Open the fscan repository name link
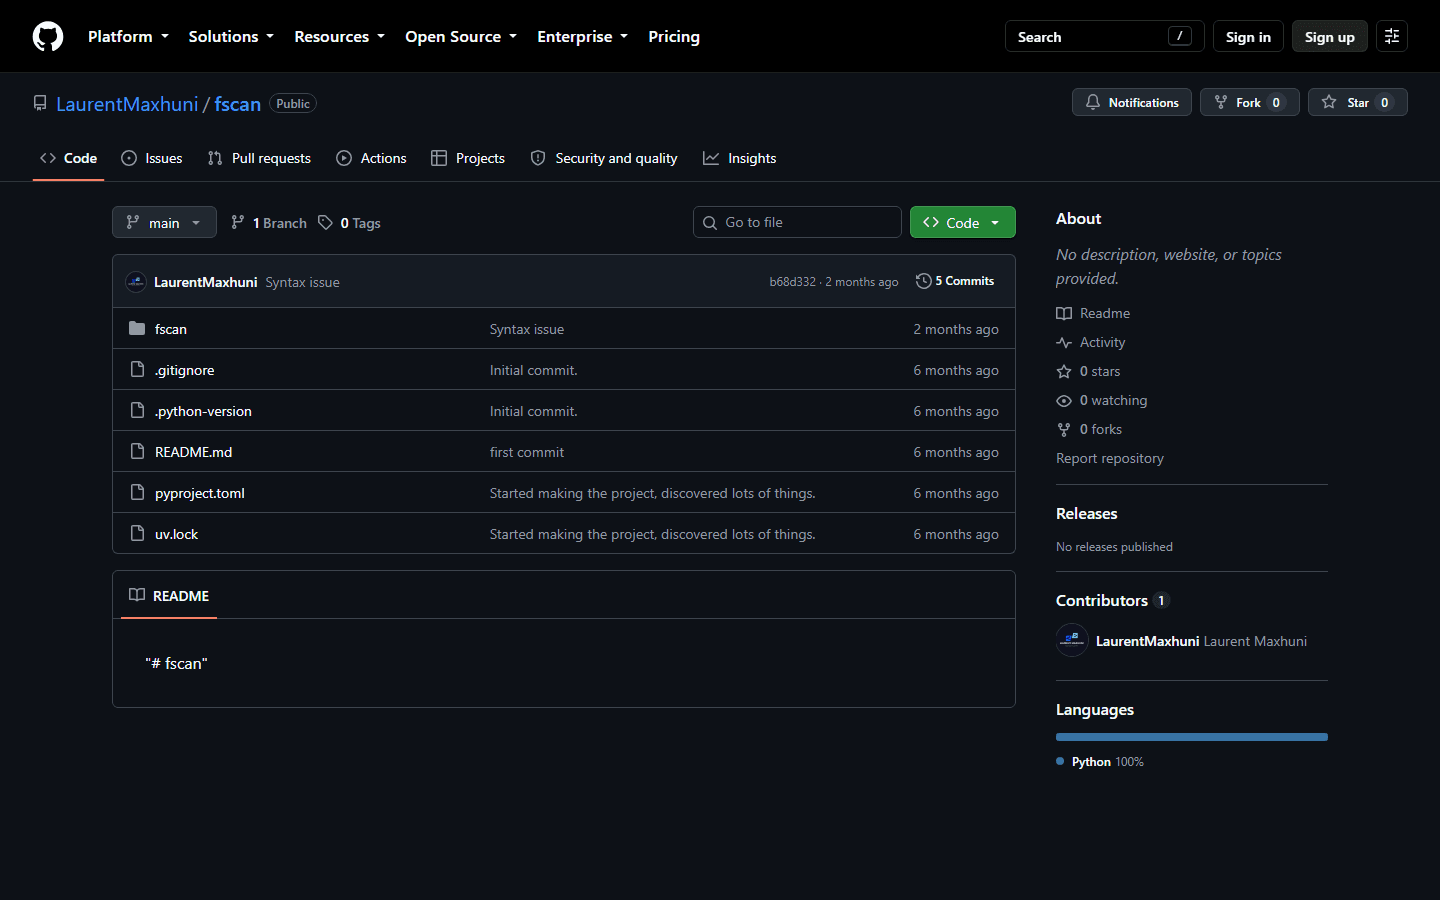The height and width of the screenshot is (900, 1440). pyautogui.click(x=237, y=104)
